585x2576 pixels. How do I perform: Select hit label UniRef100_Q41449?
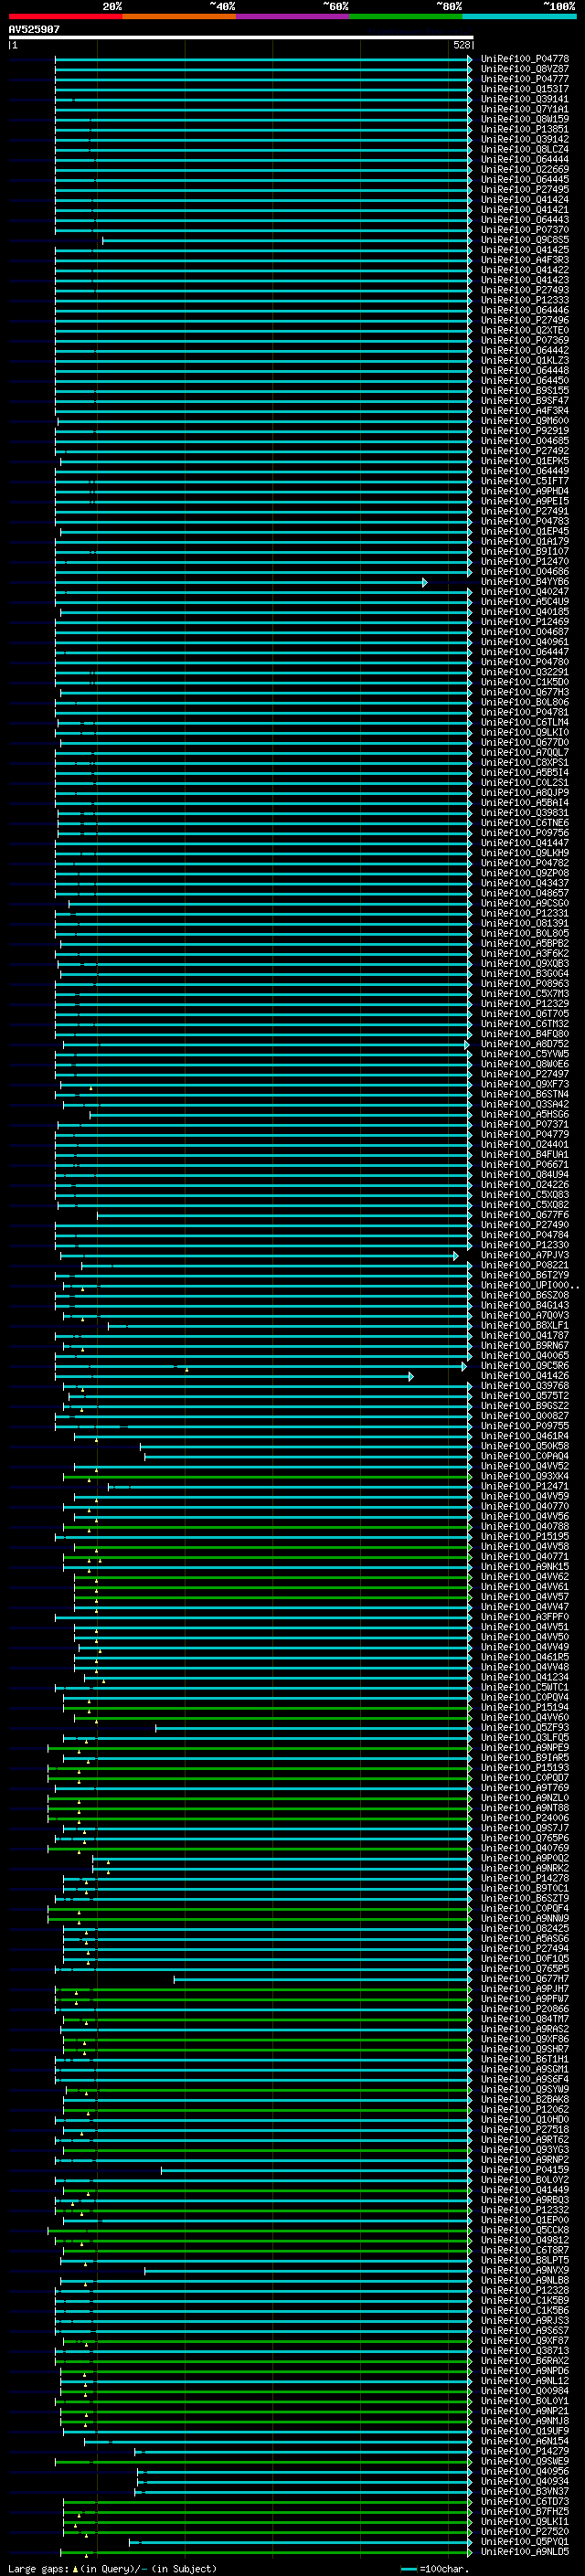(524, 2189)
